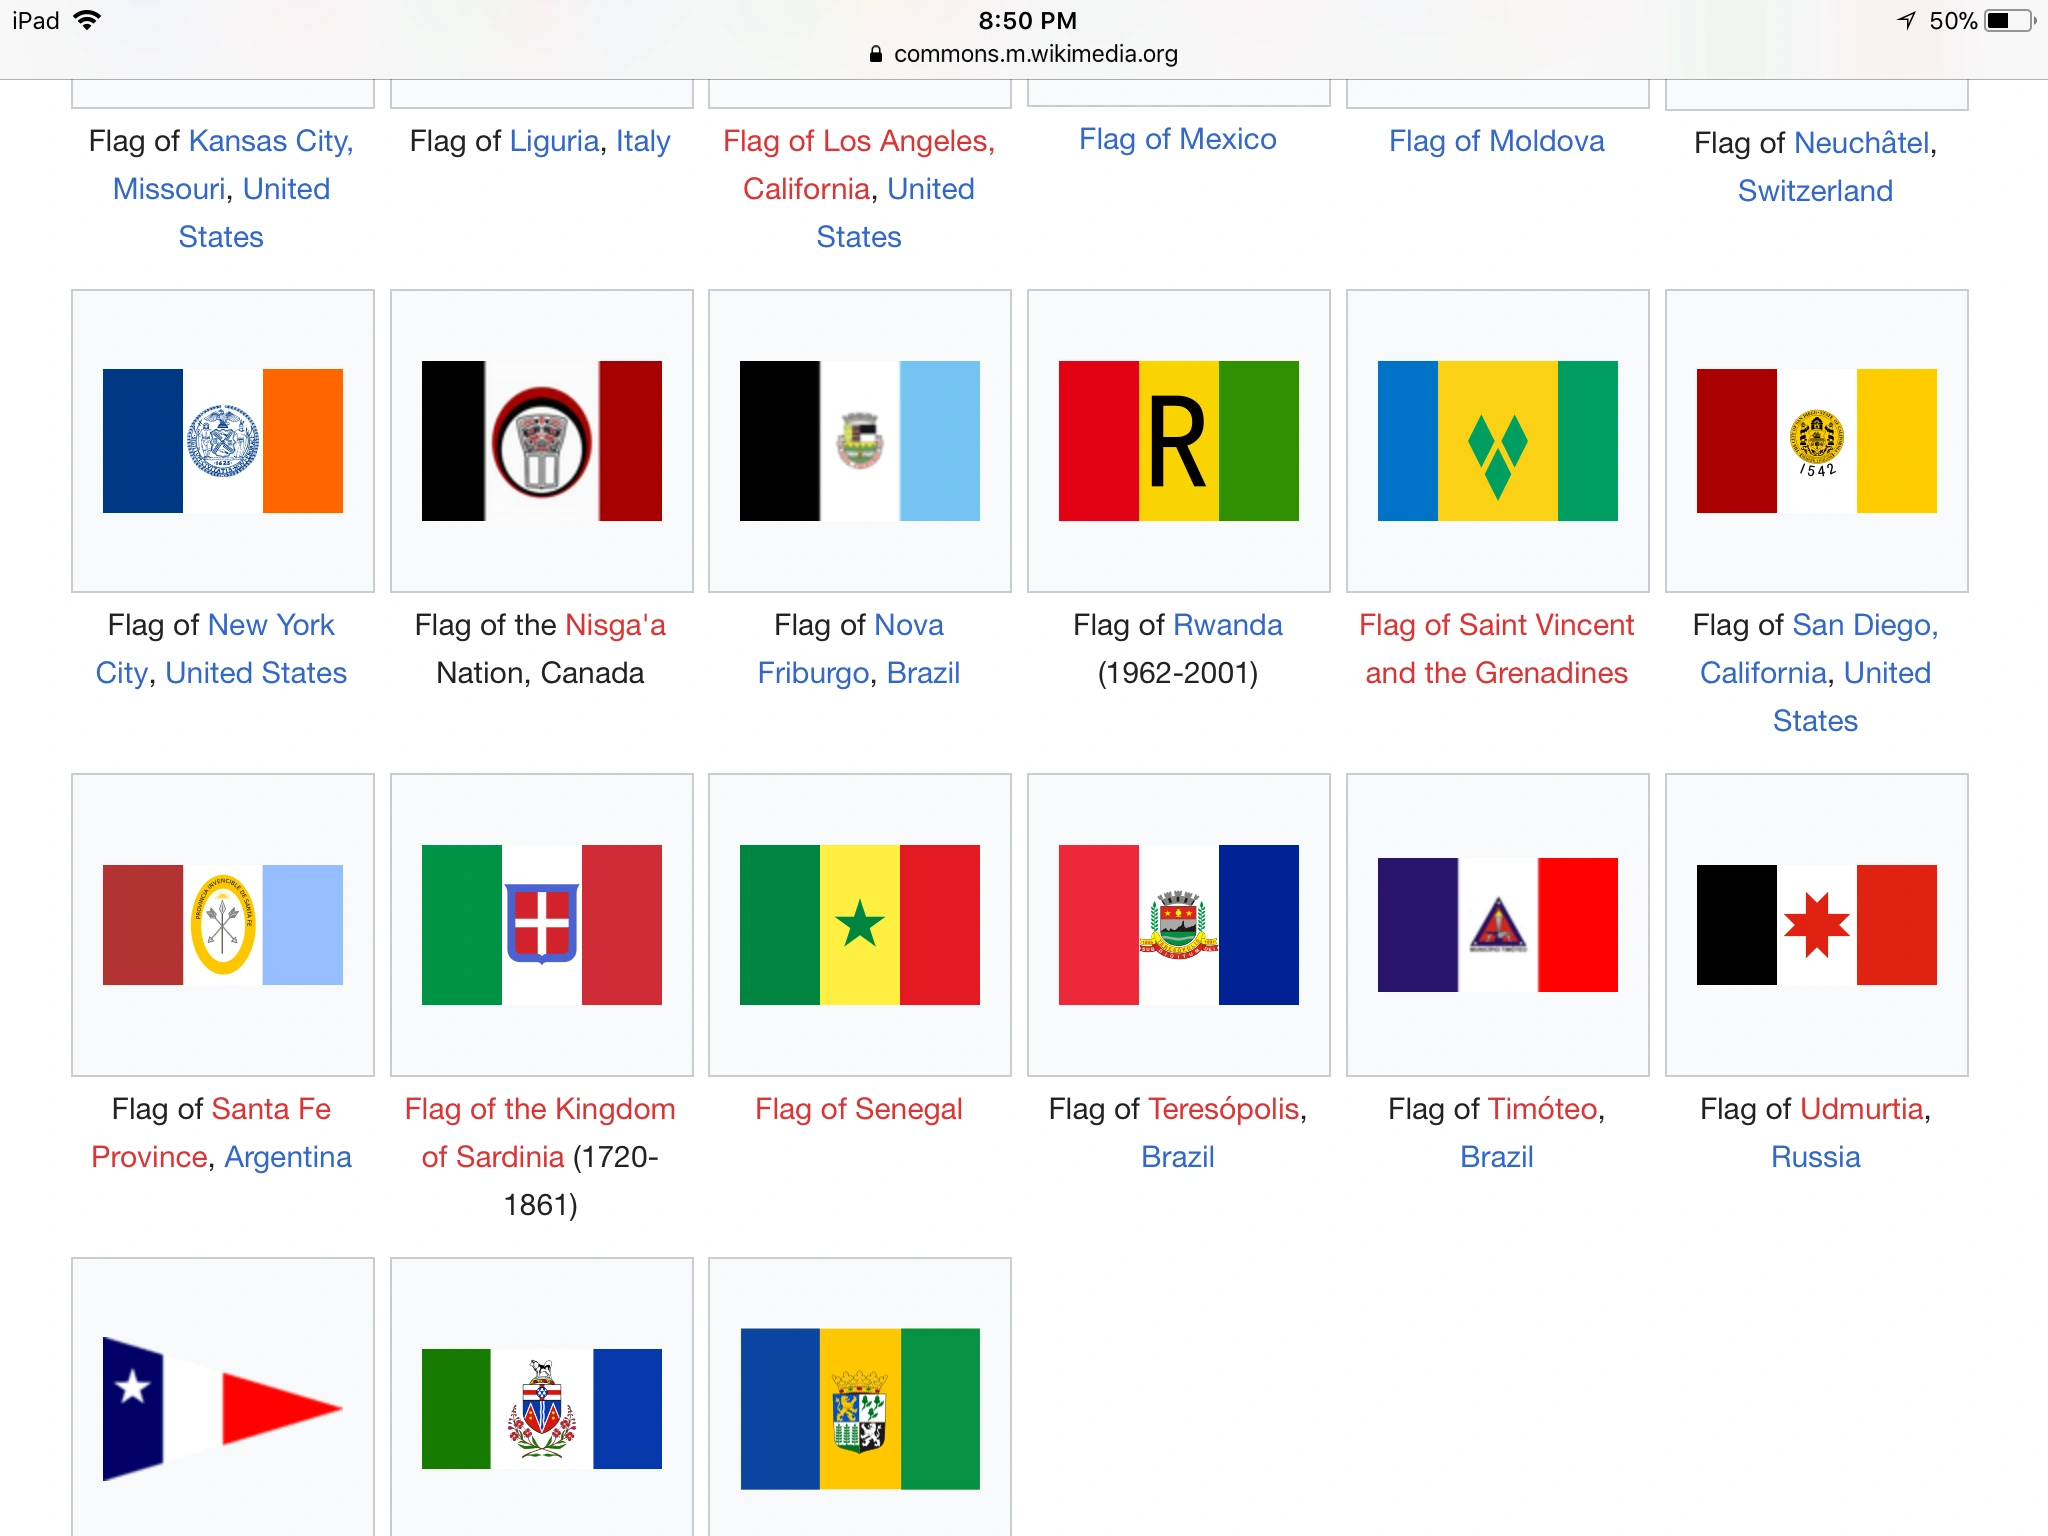Tap the battery icon in status bar

(x=2009, y=21)
